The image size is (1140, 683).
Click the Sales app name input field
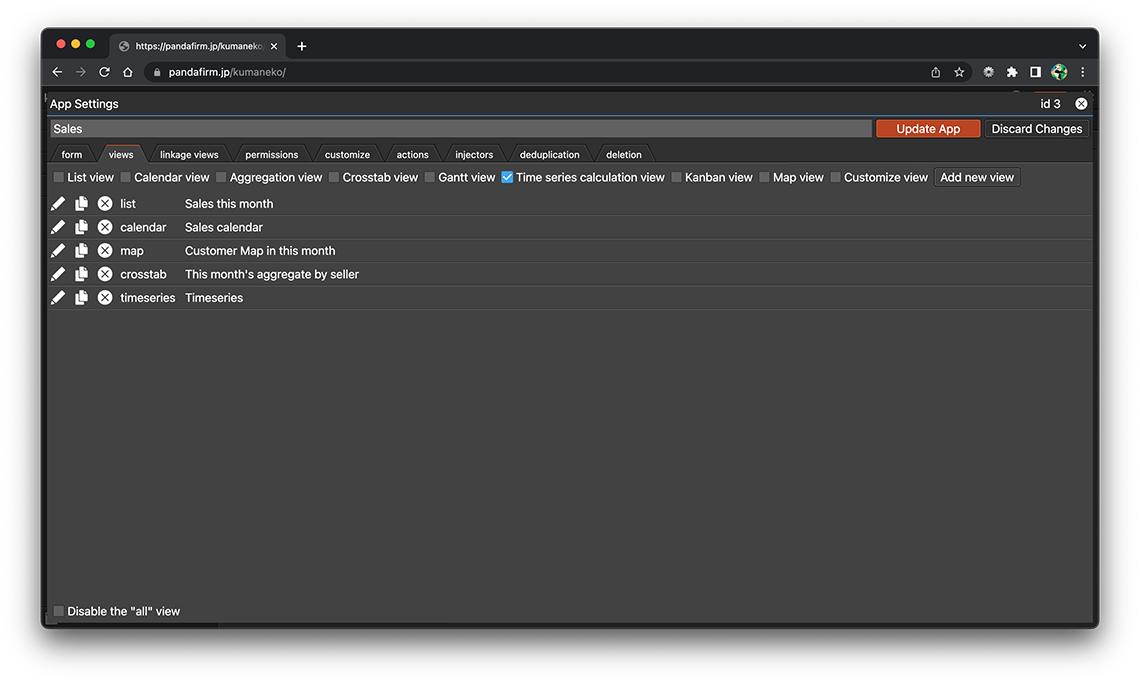pos(460,129)
